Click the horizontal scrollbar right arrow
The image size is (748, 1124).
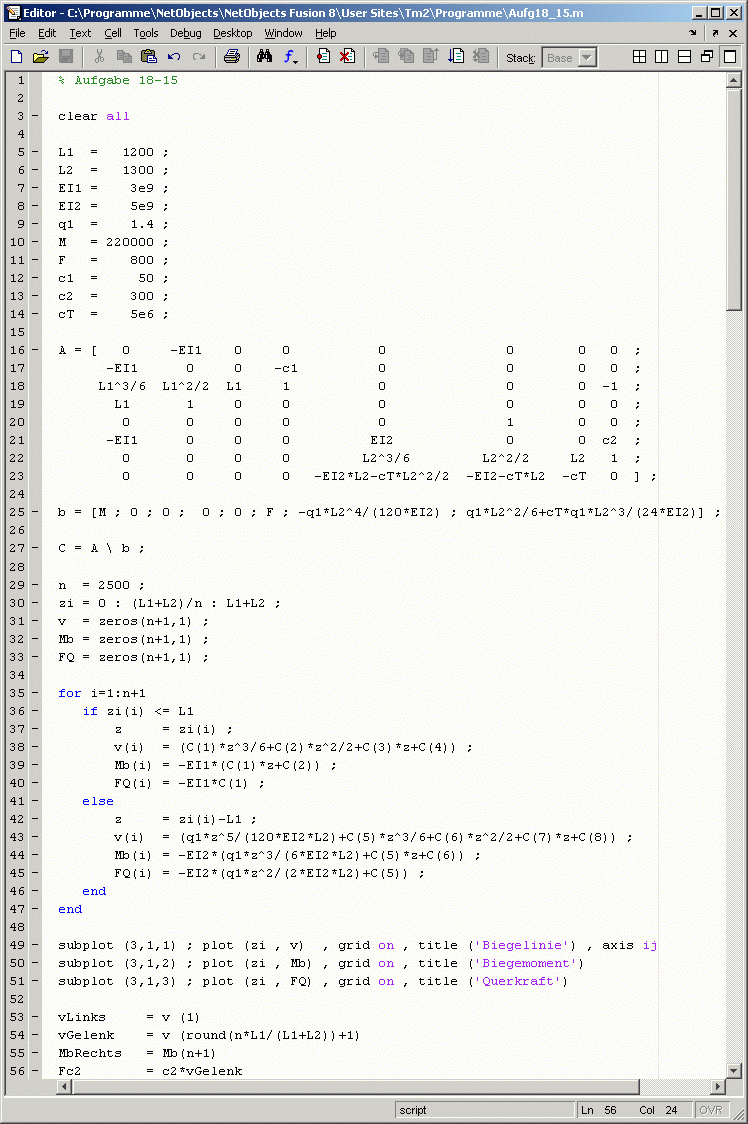pyautogui.click(x=717, y=1086)
